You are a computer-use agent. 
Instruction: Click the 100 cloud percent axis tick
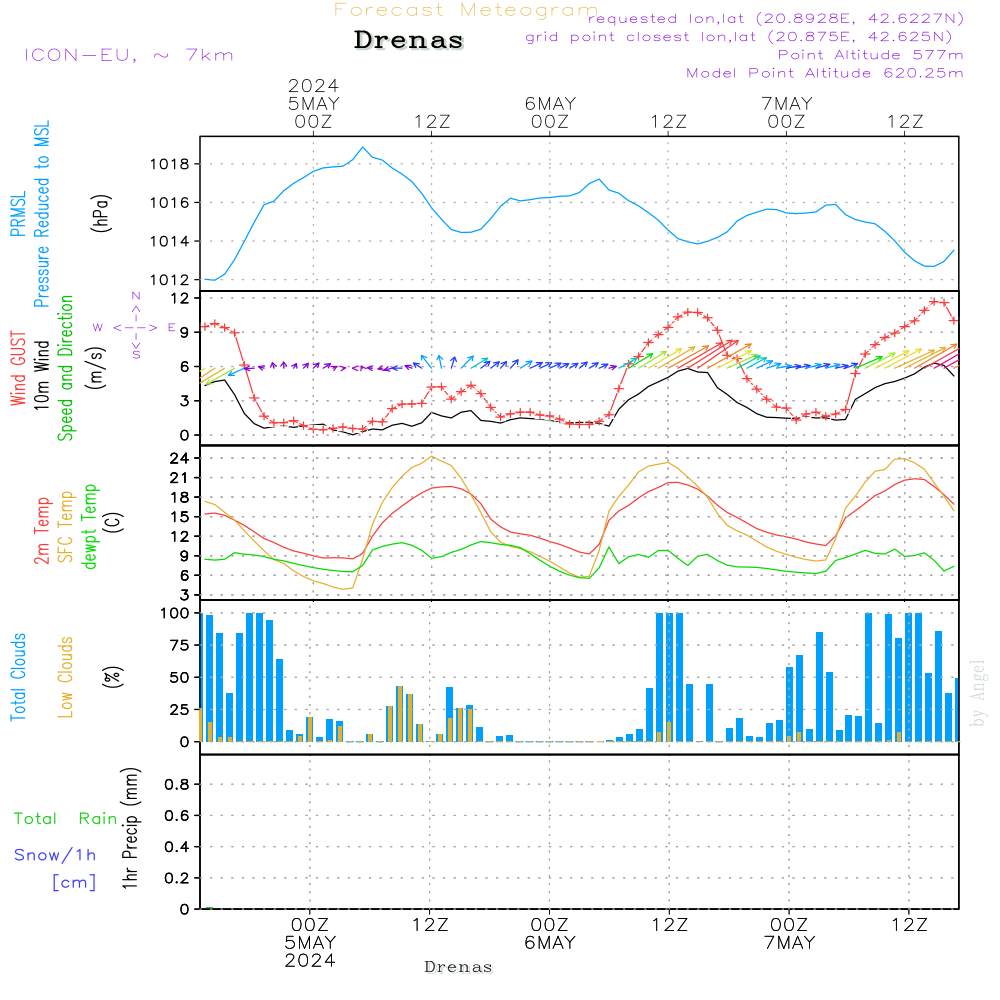point(175,613)
